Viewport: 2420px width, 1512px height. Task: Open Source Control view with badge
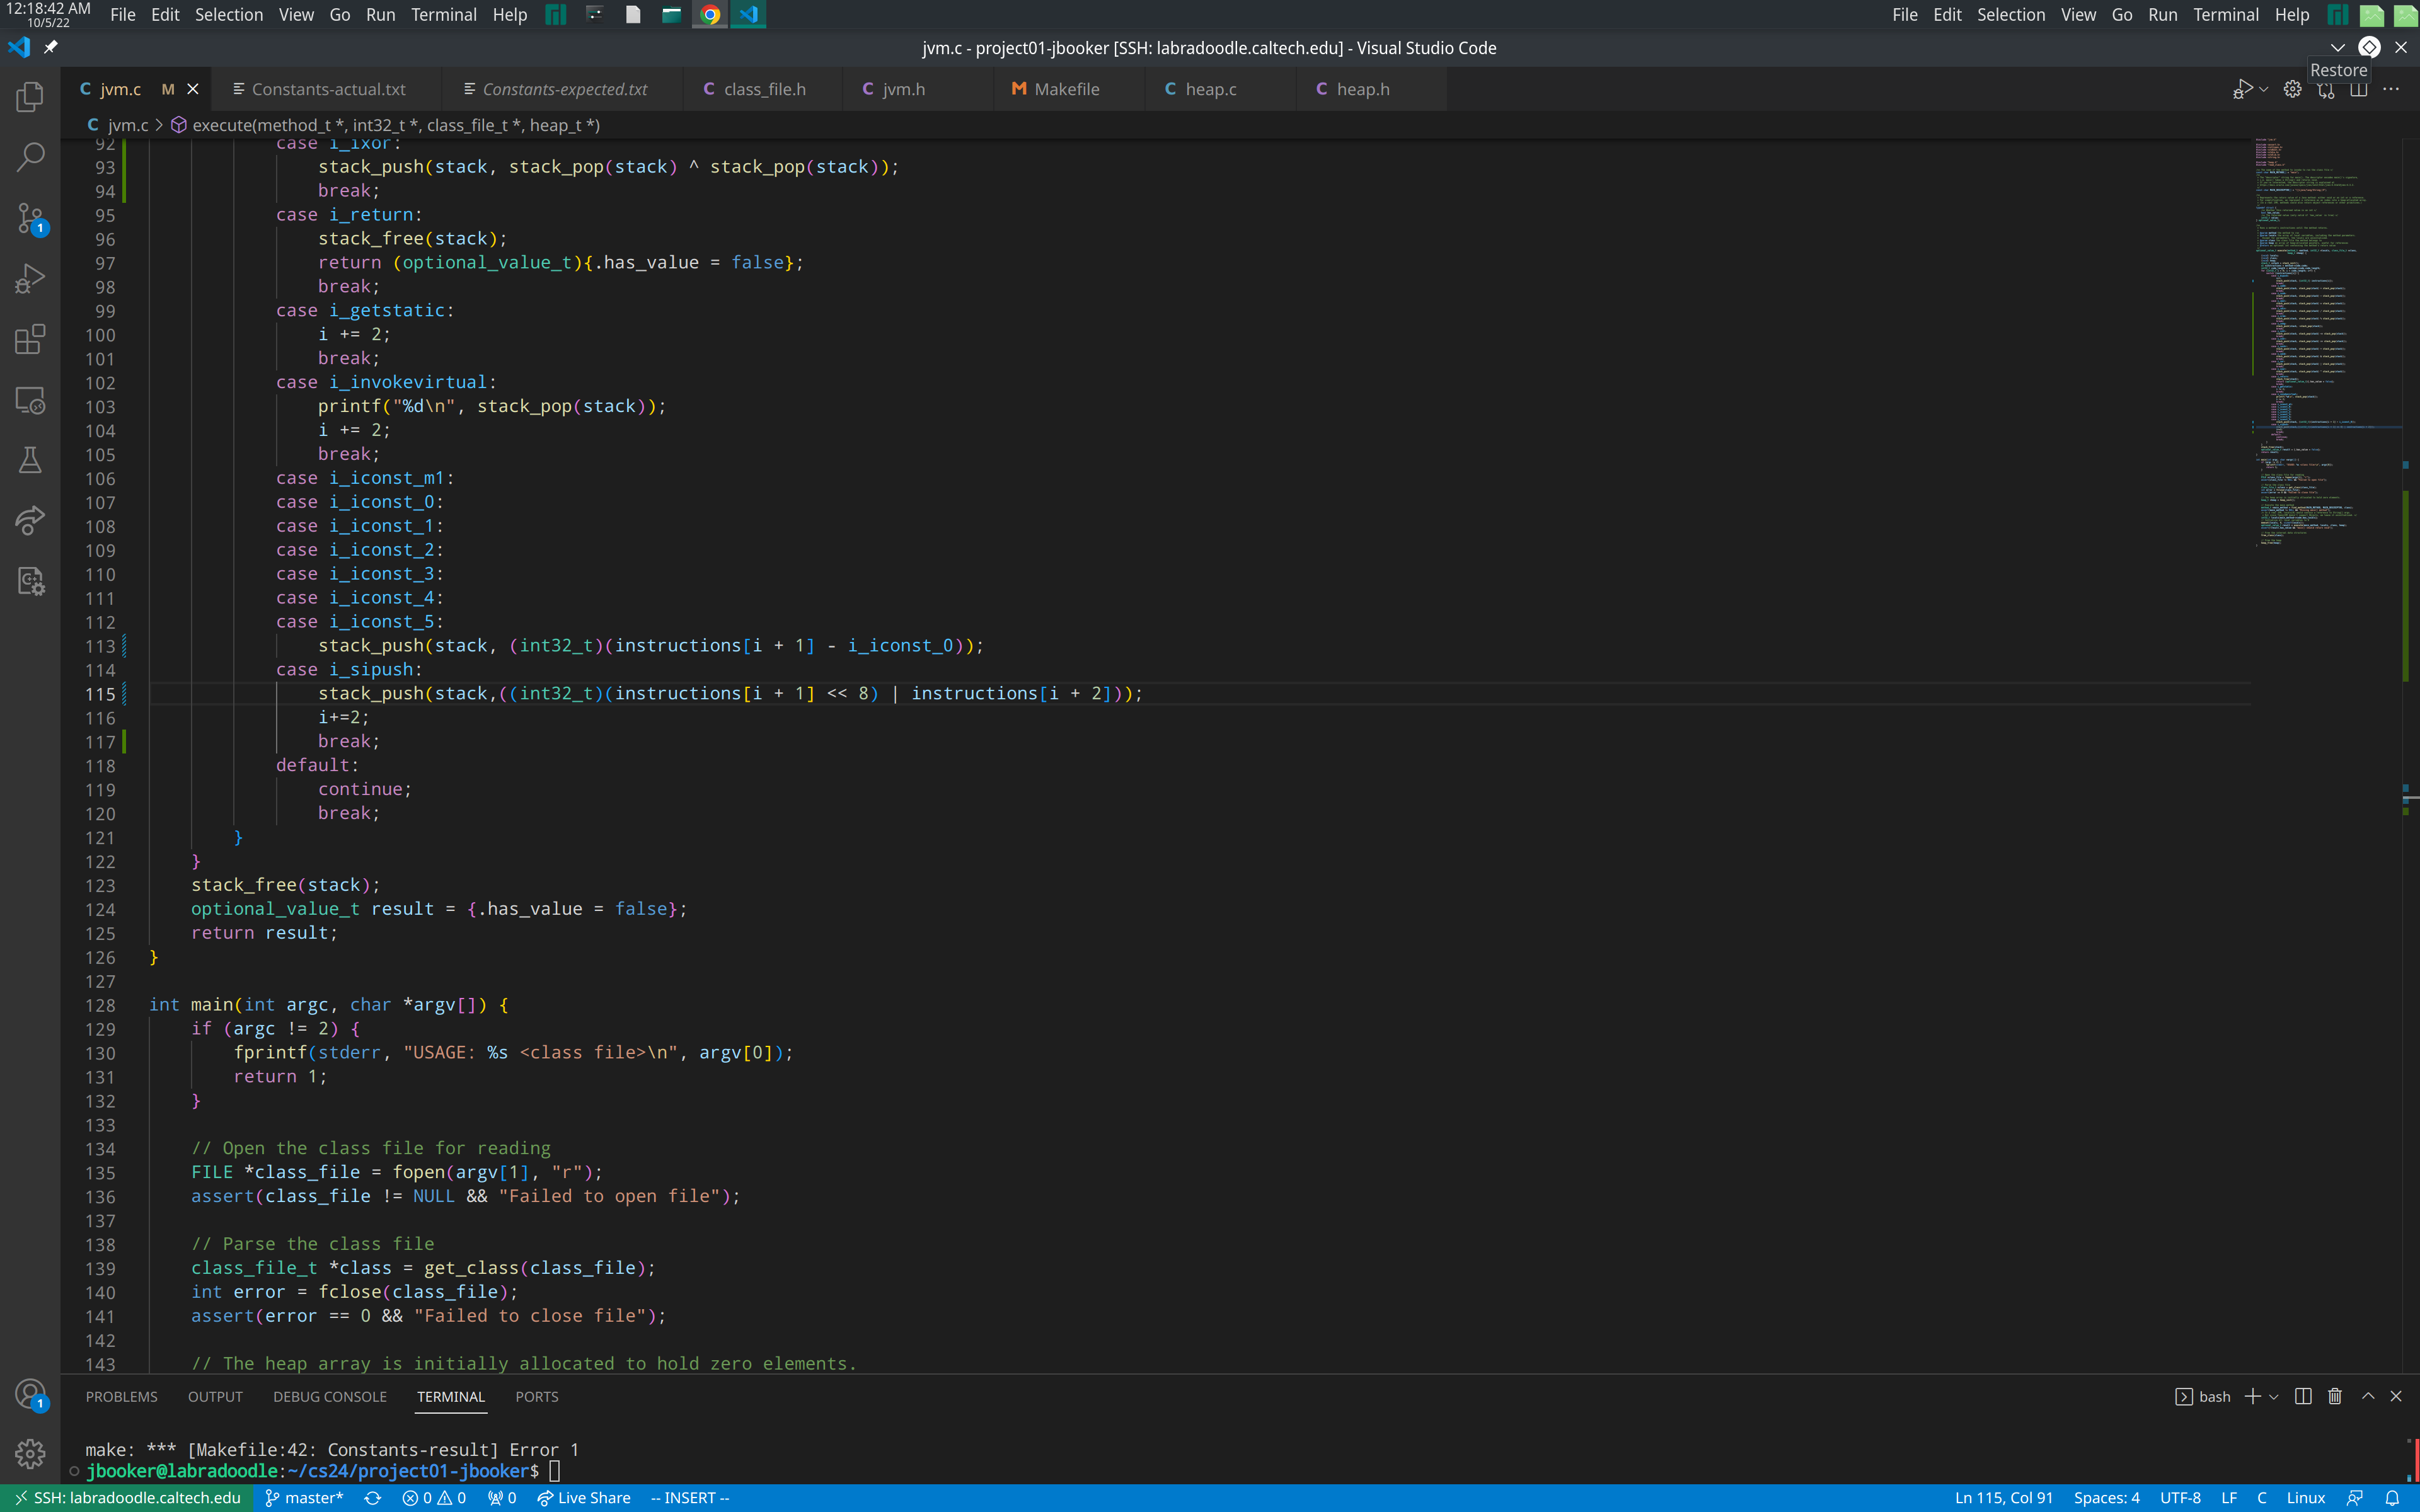click(x=30, y=218)
